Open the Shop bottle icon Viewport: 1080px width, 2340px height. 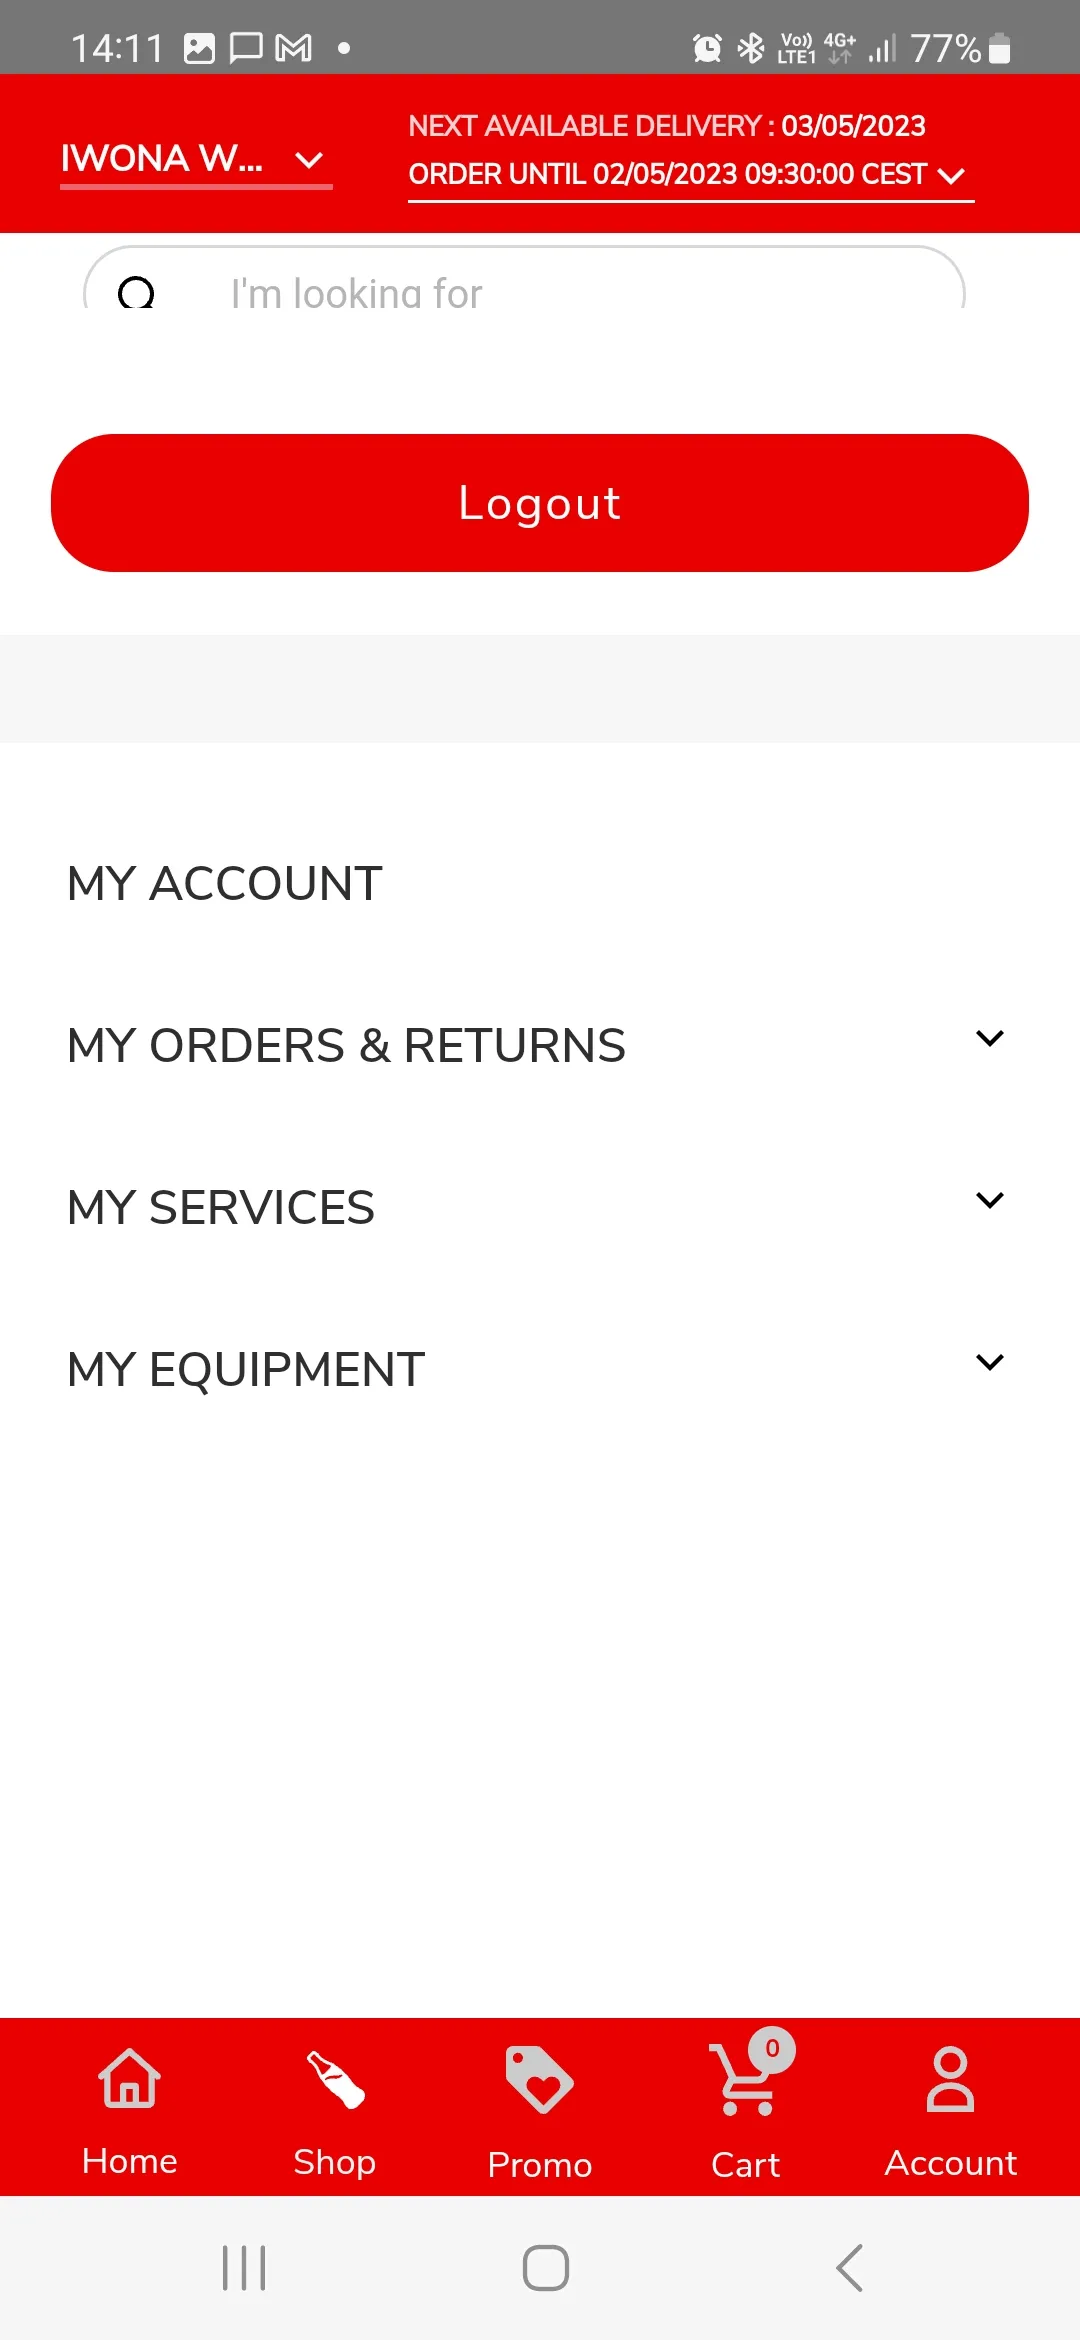(x=335, y=2079)
